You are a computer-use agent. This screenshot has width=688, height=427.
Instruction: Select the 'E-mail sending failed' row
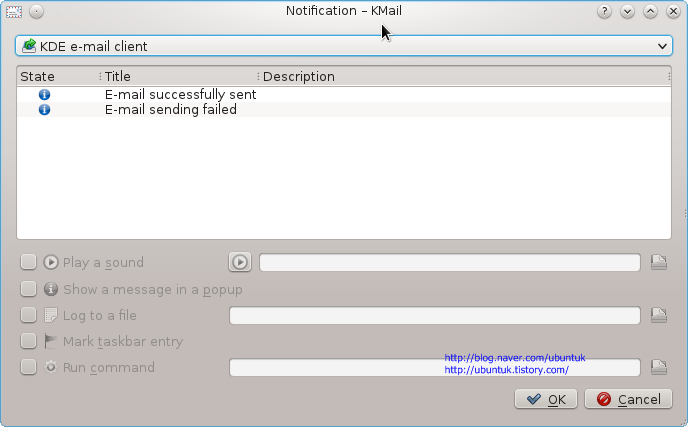tap(344, 109)
